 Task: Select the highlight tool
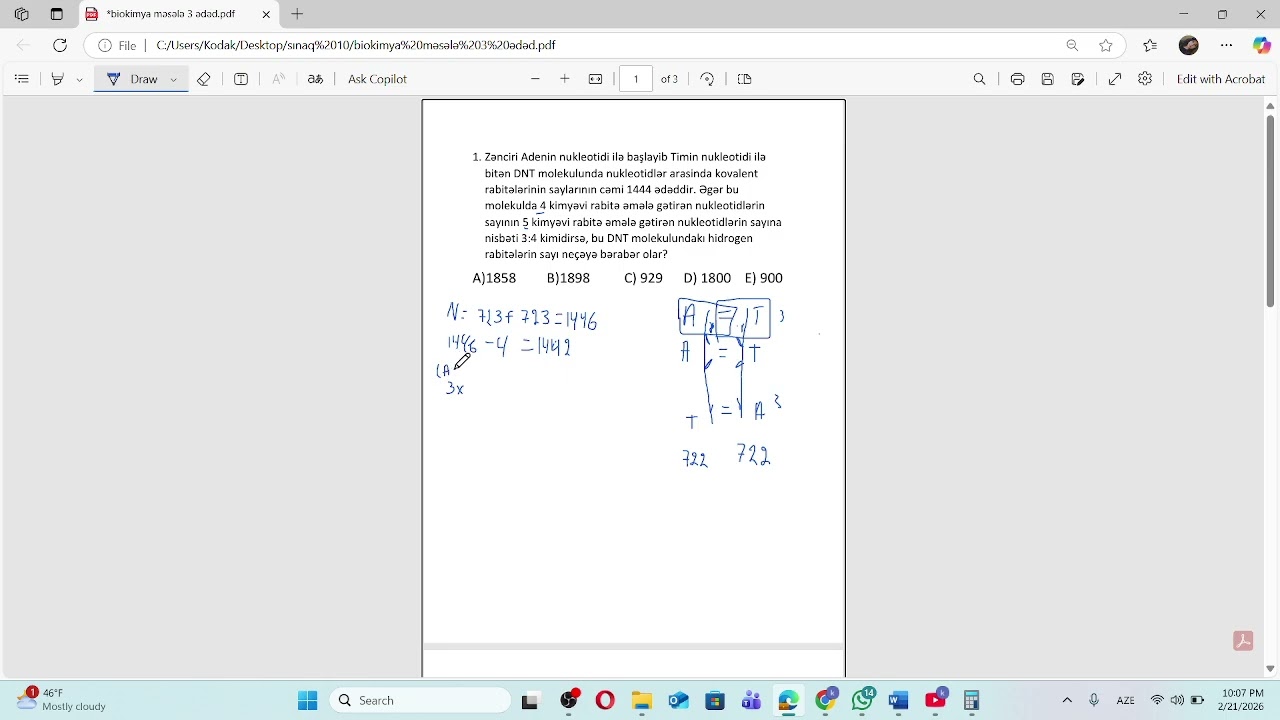[x=58, y=79]
